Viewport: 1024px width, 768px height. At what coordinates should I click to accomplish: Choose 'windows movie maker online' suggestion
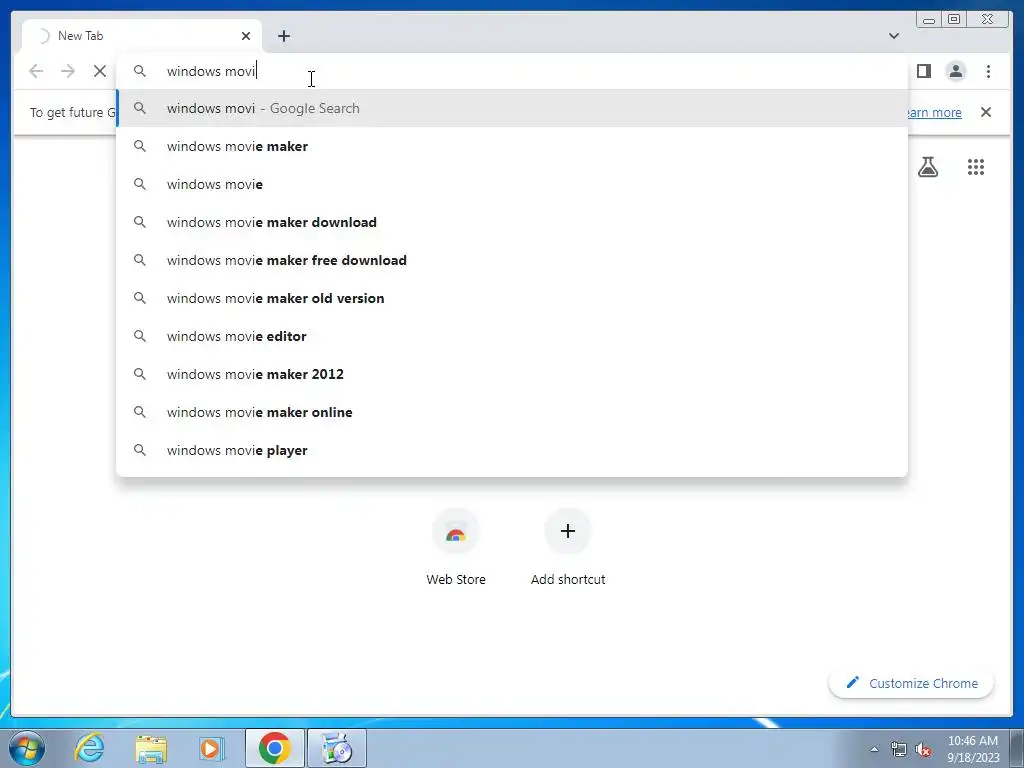512,412
